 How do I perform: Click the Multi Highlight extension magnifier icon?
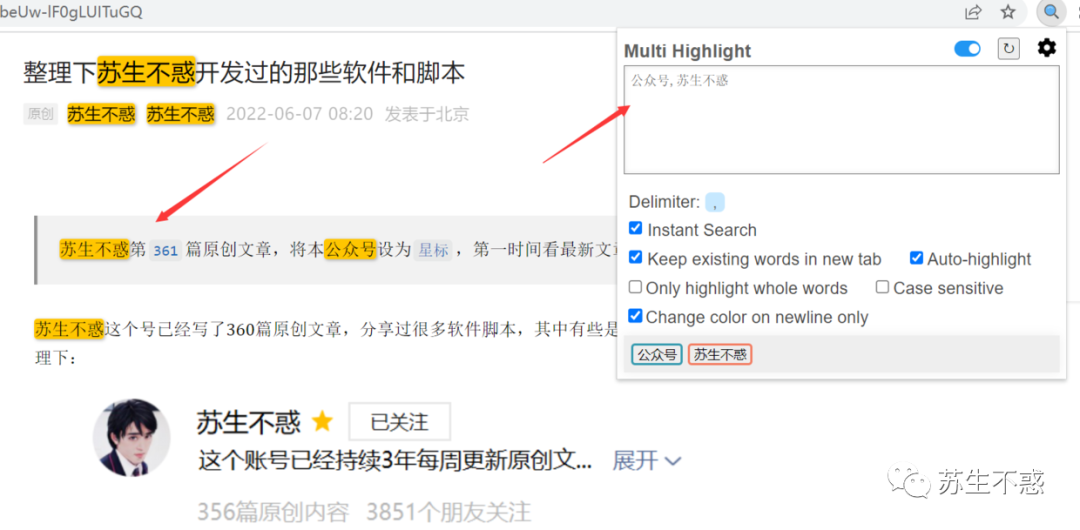click(1050, 12)
